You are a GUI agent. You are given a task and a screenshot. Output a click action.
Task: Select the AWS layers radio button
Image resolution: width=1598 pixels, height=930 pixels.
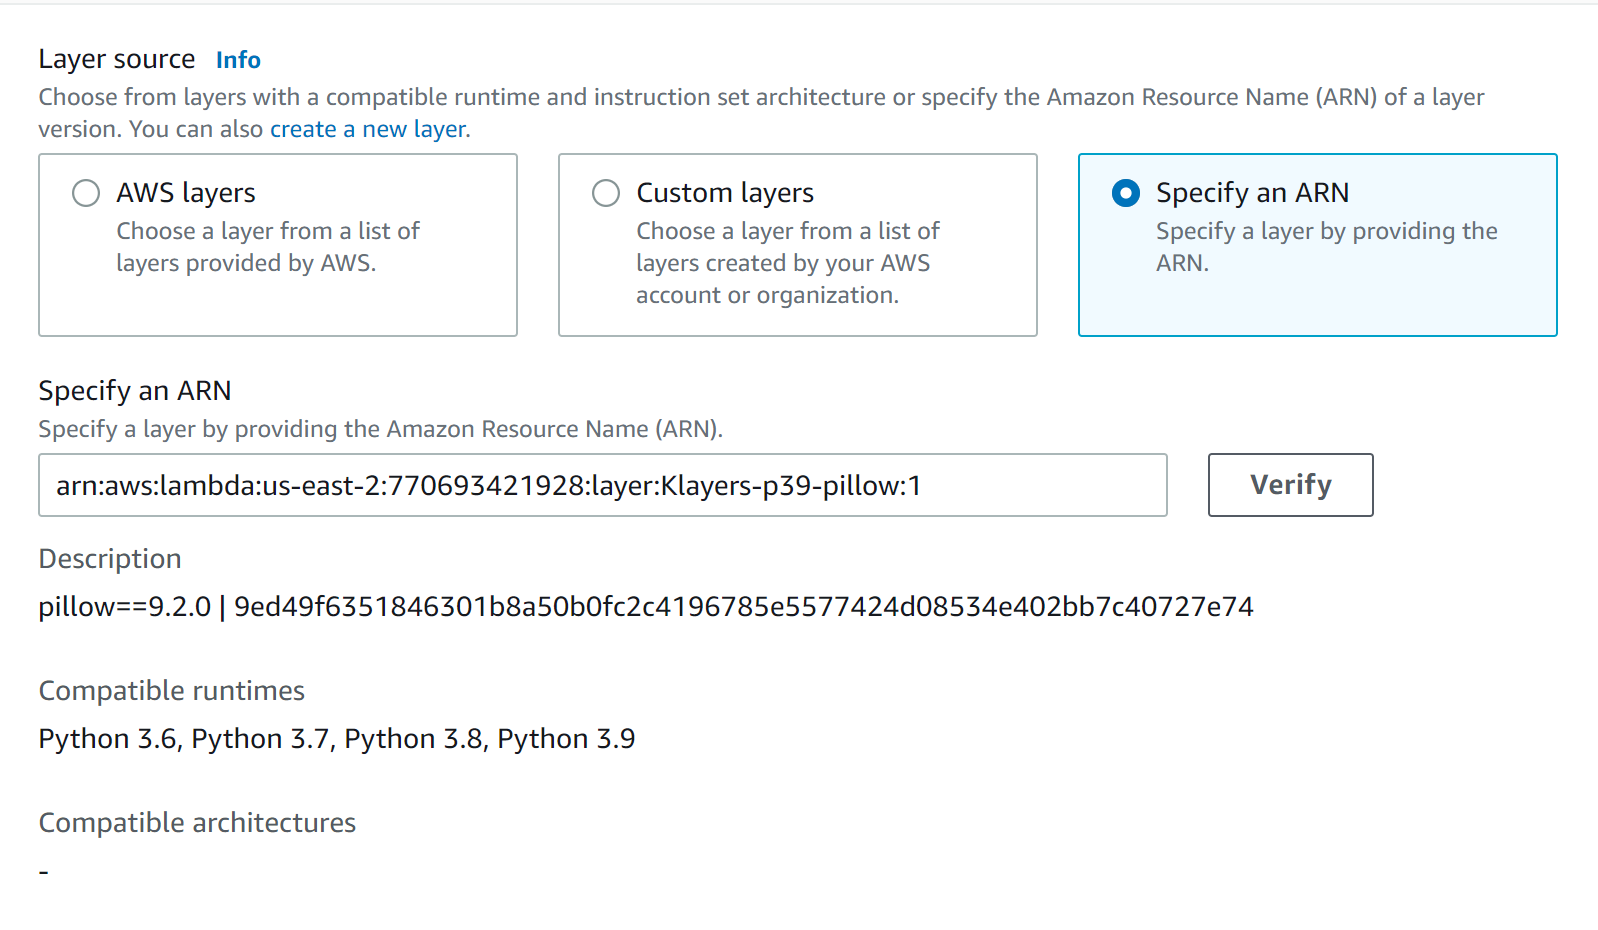pos(86,193)
